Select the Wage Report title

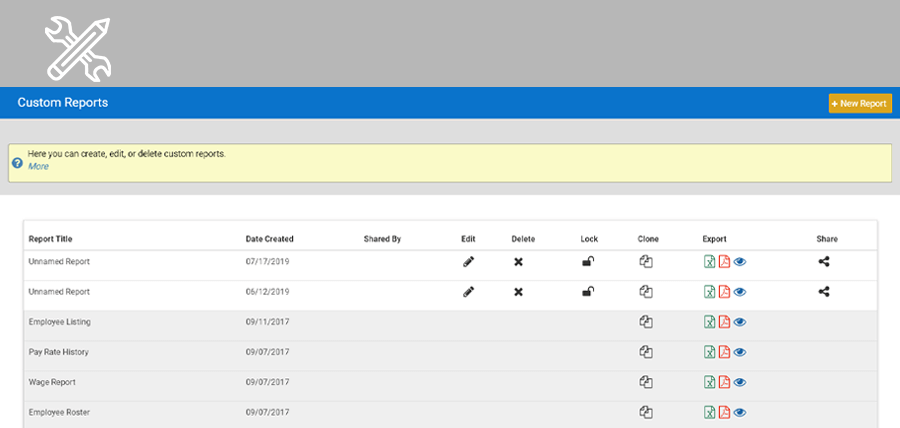pyautogui.click(x=52, y=382)
